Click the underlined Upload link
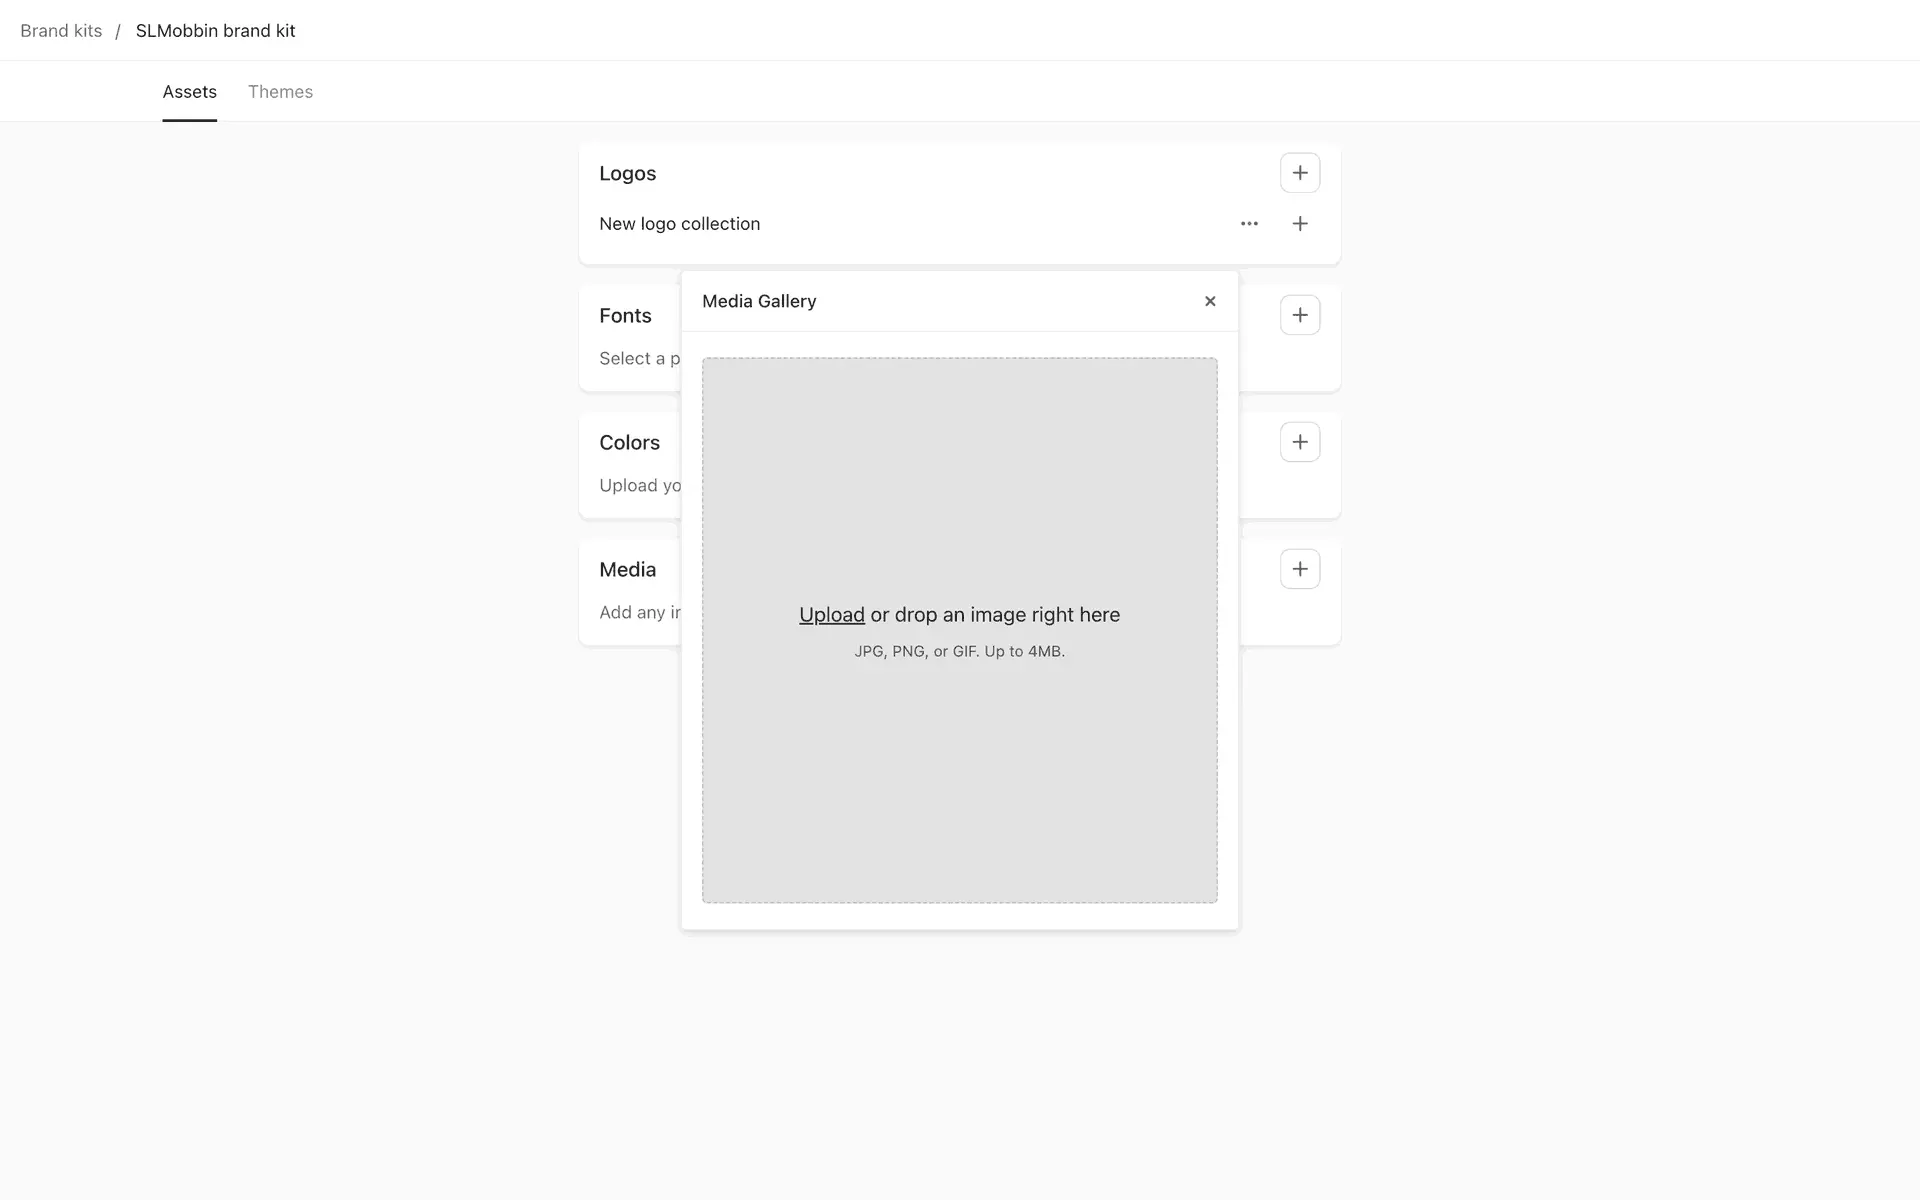The height and width of the screenshot is (1200, 1920). point(831,615)
